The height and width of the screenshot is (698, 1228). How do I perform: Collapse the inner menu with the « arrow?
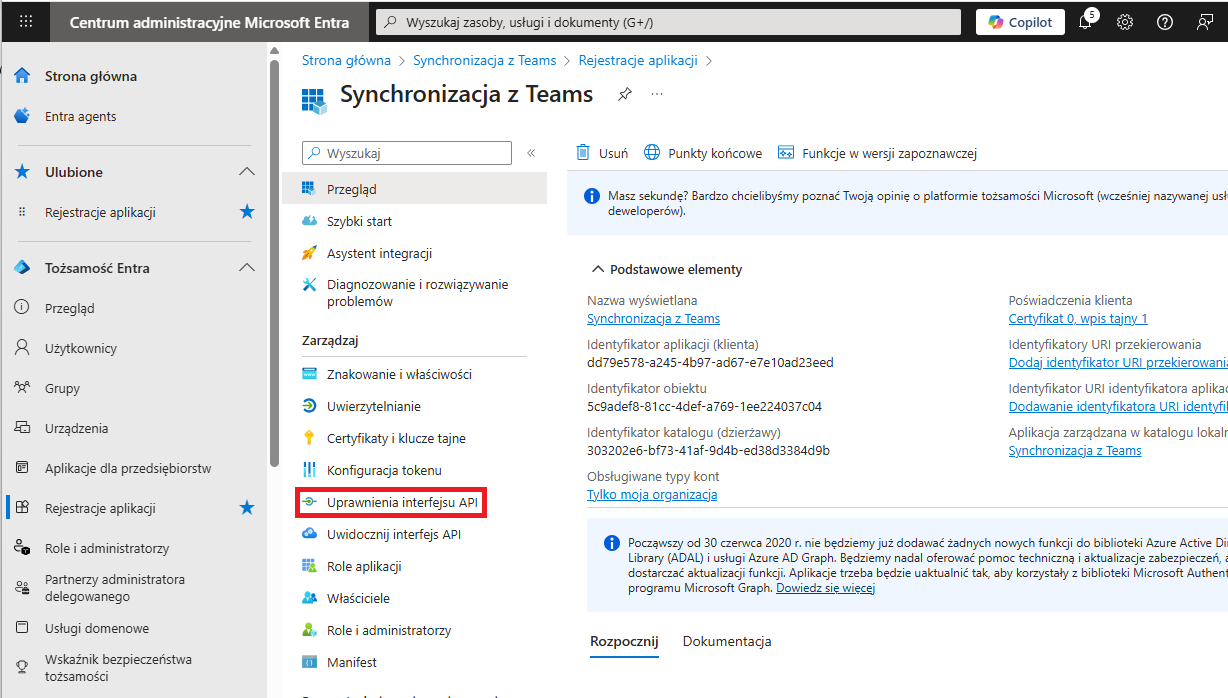[531, 153]
